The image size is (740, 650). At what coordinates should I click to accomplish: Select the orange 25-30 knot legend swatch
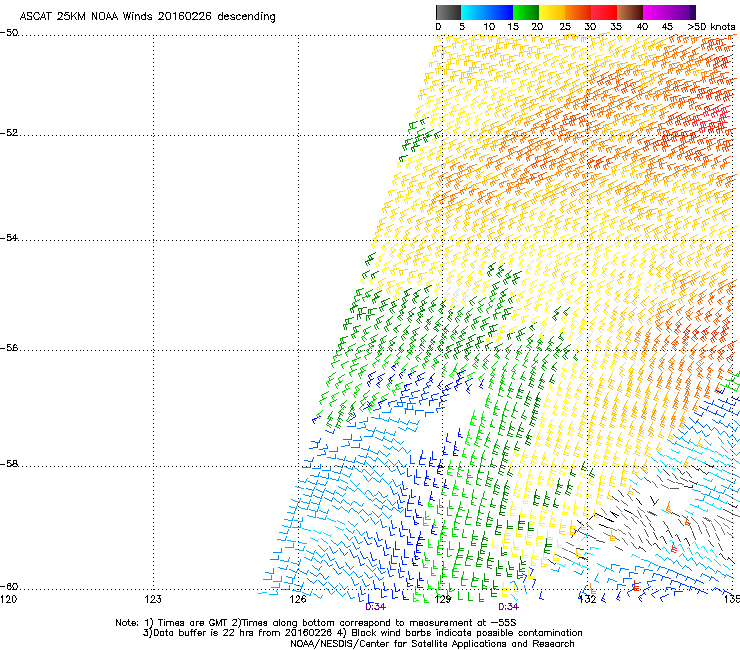(578, 12)
